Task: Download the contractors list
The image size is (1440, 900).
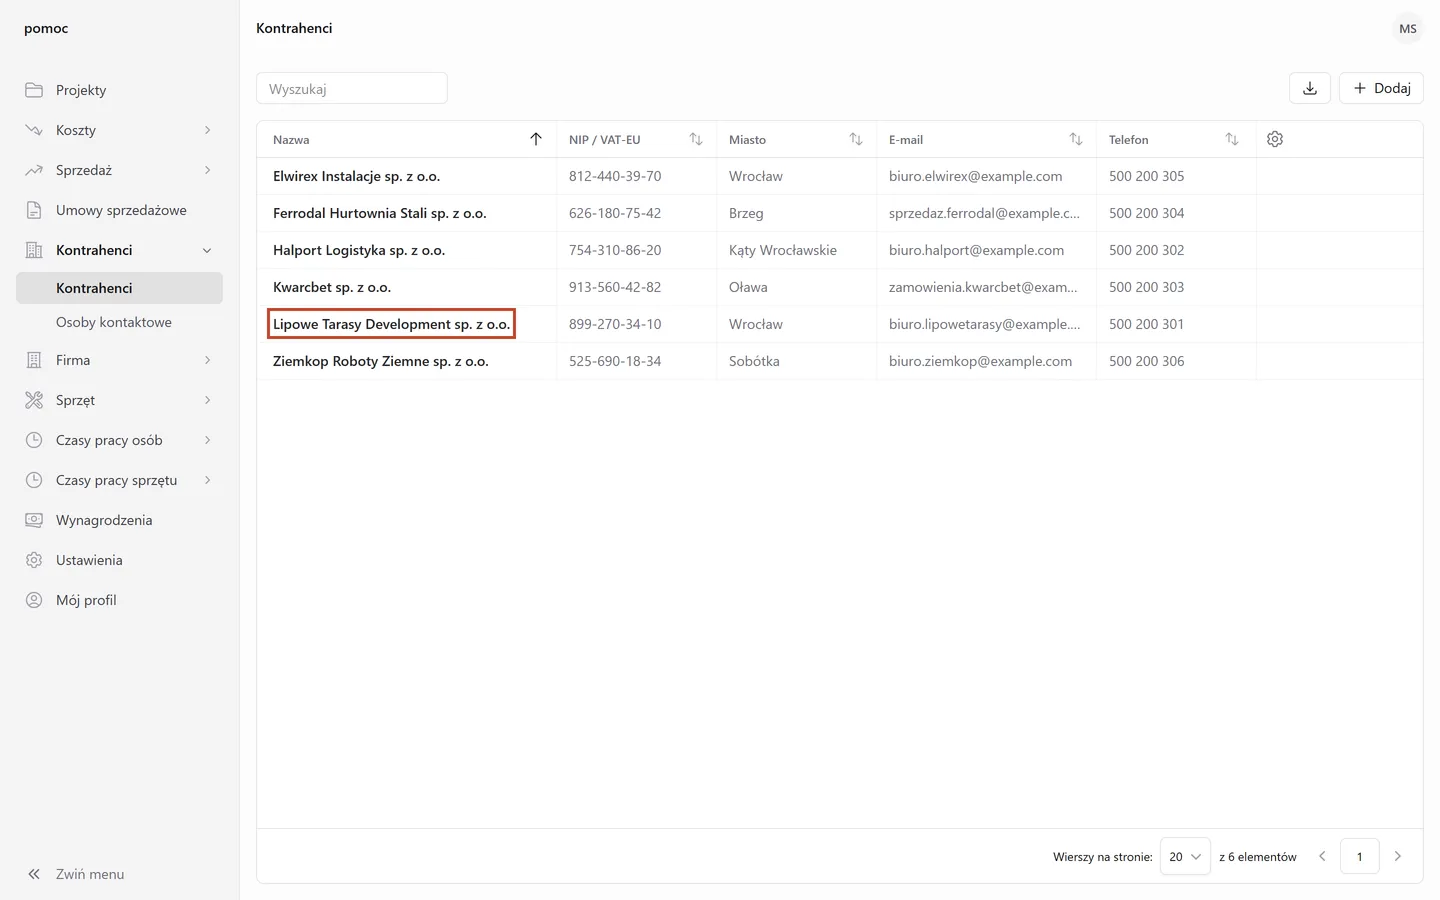Action: [1310, 88]
